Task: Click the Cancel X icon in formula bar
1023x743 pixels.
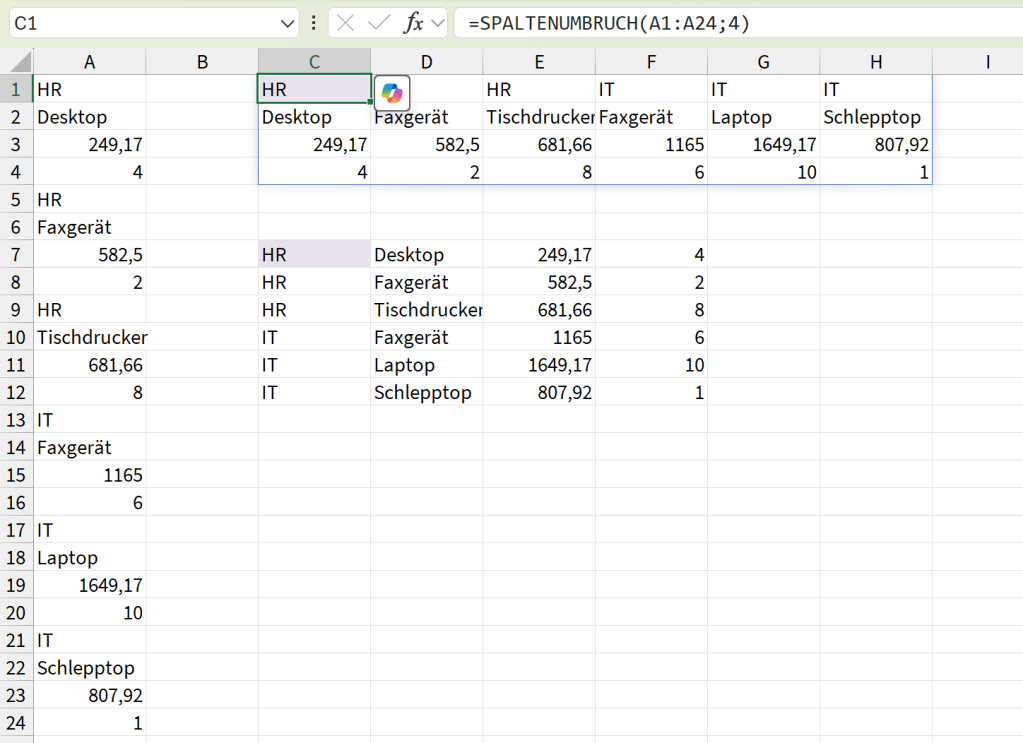Action: pos(346,23)
